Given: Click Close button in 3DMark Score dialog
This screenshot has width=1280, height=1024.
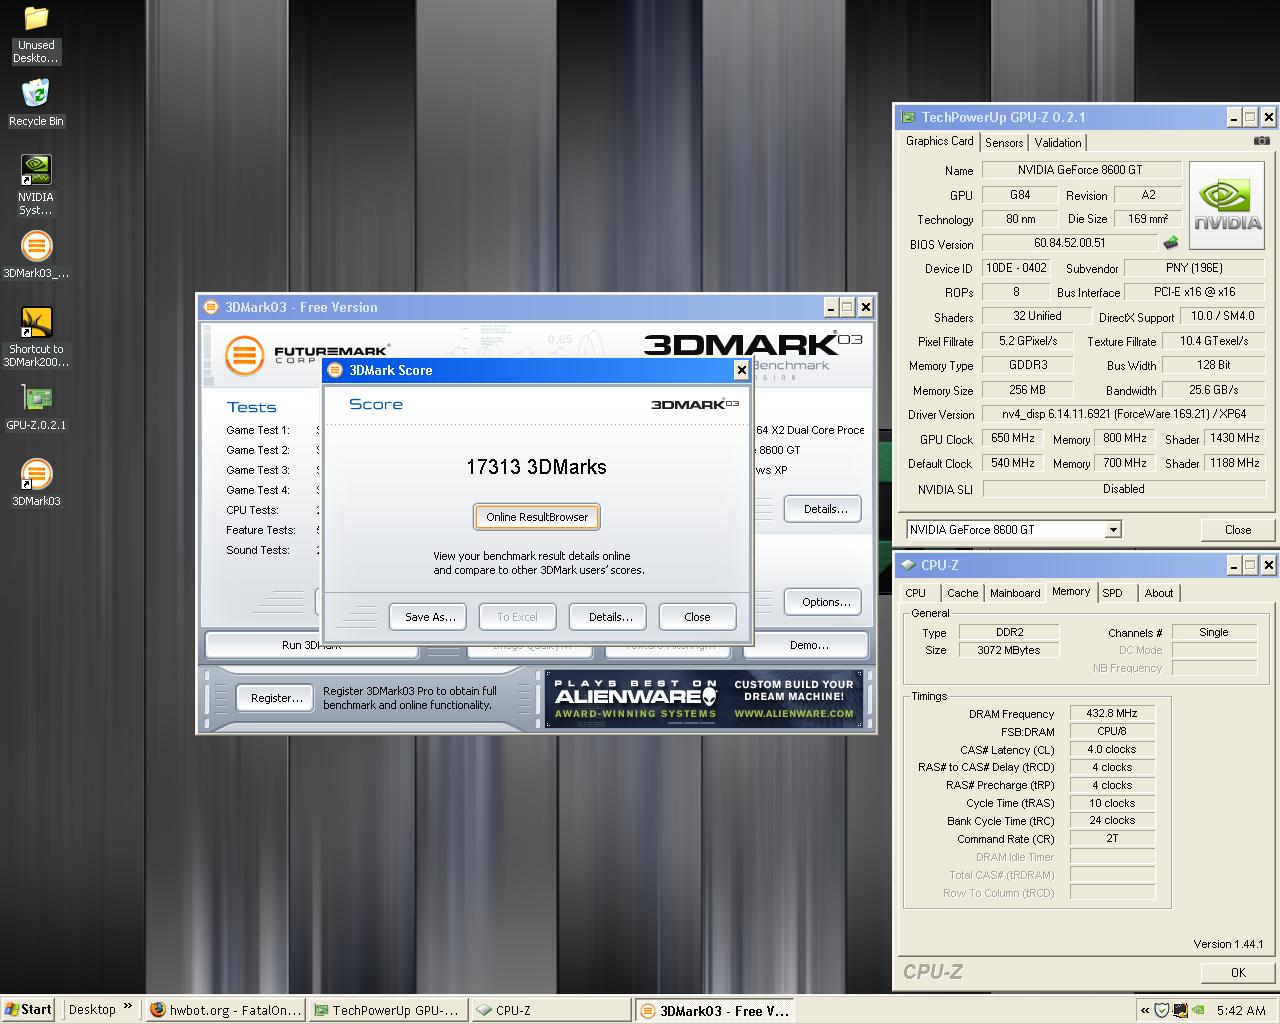Looking at the screenshot, I should point(697,617).
